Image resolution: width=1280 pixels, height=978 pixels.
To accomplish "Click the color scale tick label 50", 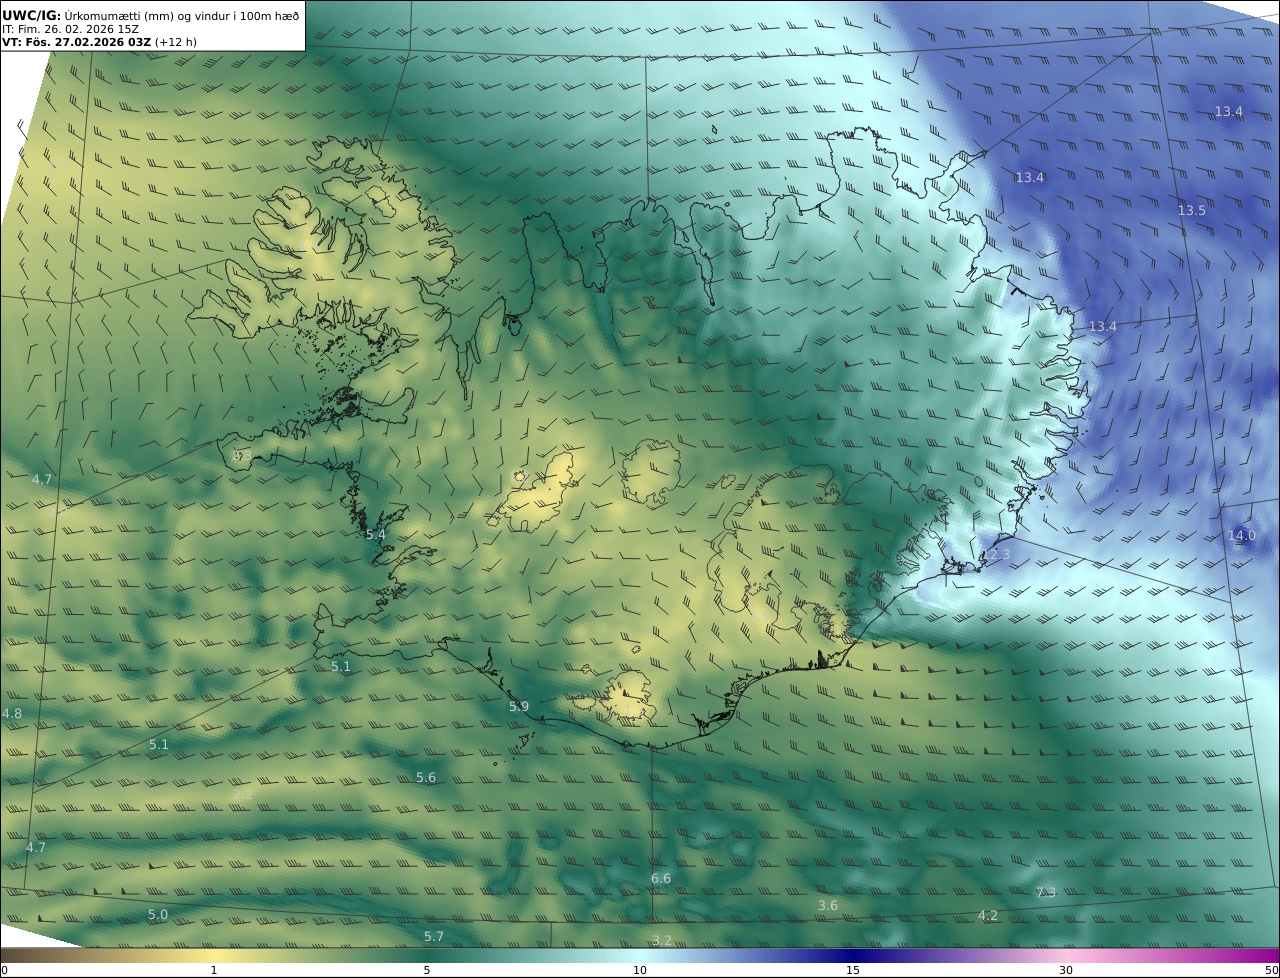I will click(x=1272, y=971).
